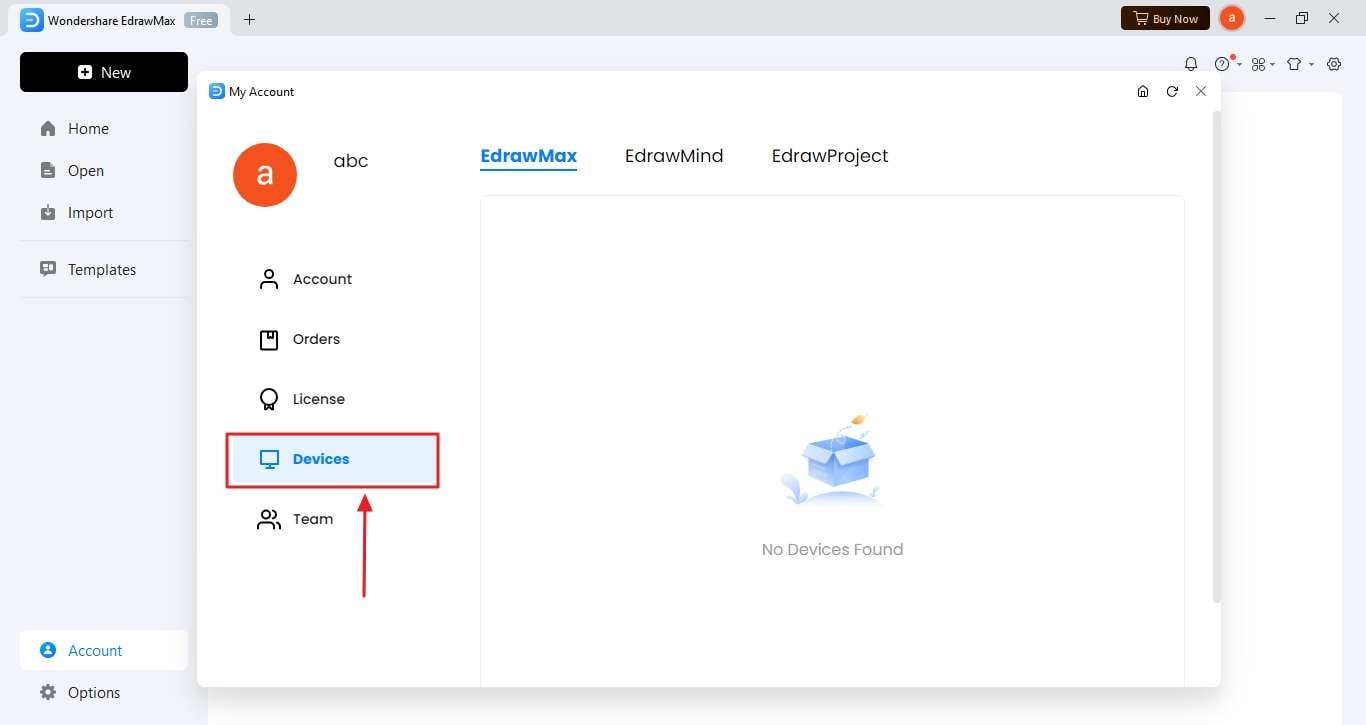Expand the apps grid menu
Screen dimensions: 1366x725
tap(1263, 64)
